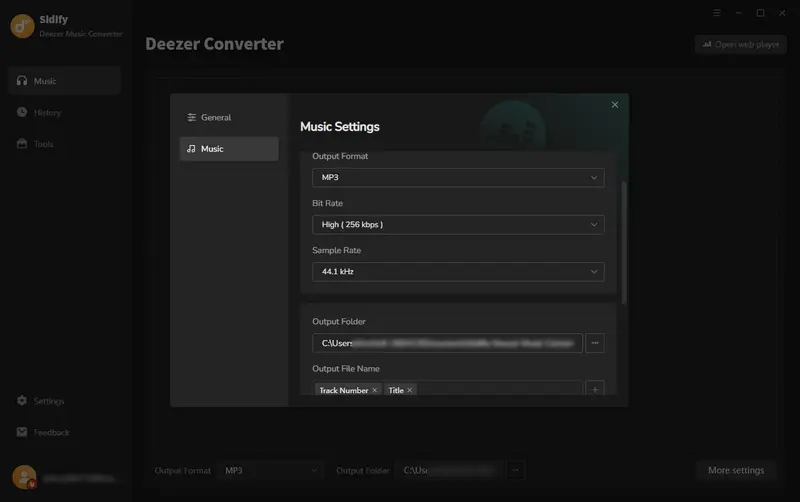Remove the Track Number tag
This screenshot has height=502, width=800.
click(x=374, y=390)
